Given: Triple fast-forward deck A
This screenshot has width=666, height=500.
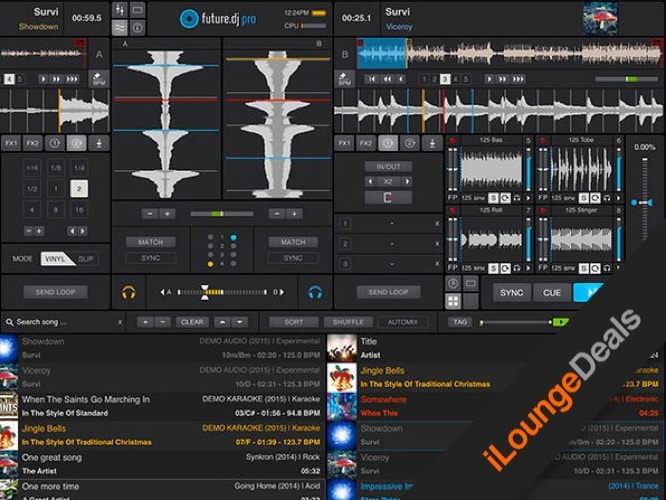Looking at the screenshot, I should click(x=72, y=79).
